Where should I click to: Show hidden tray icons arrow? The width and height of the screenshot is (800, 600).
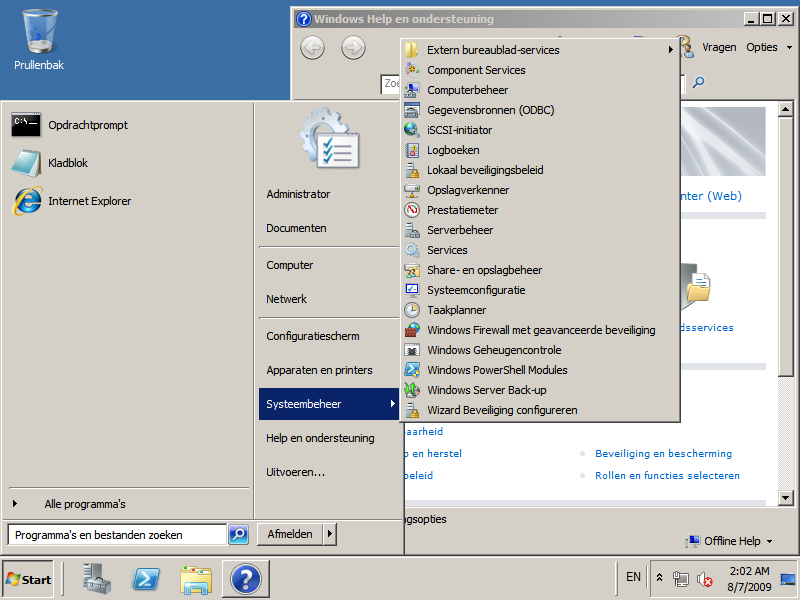click(x=659, y=578)
